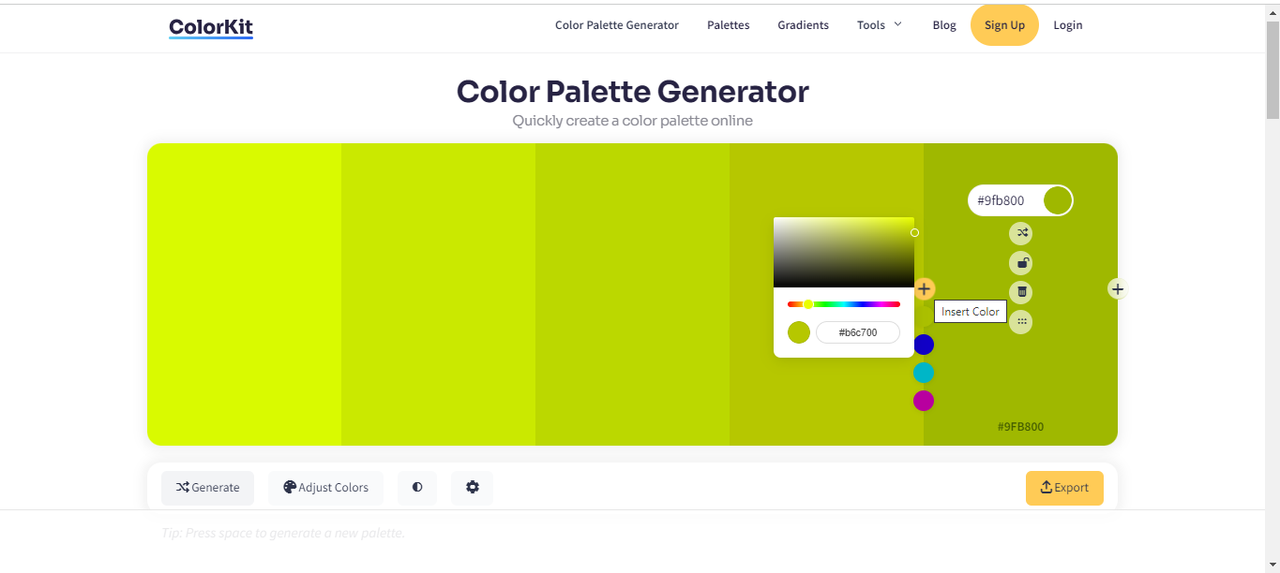Click the saturation gradient area in picker

pos(843,252)
